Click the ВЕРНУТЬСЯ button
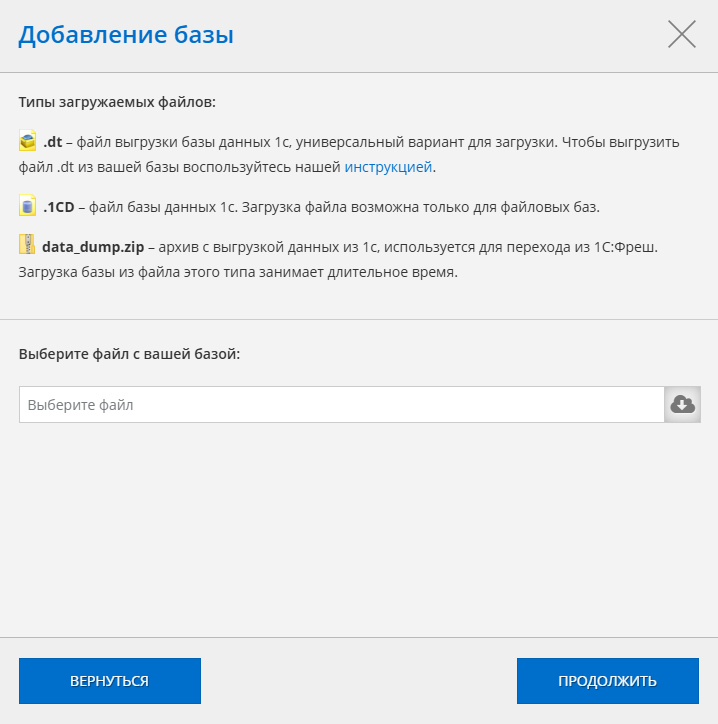The image size is (718, 724). tap(110, 681)
